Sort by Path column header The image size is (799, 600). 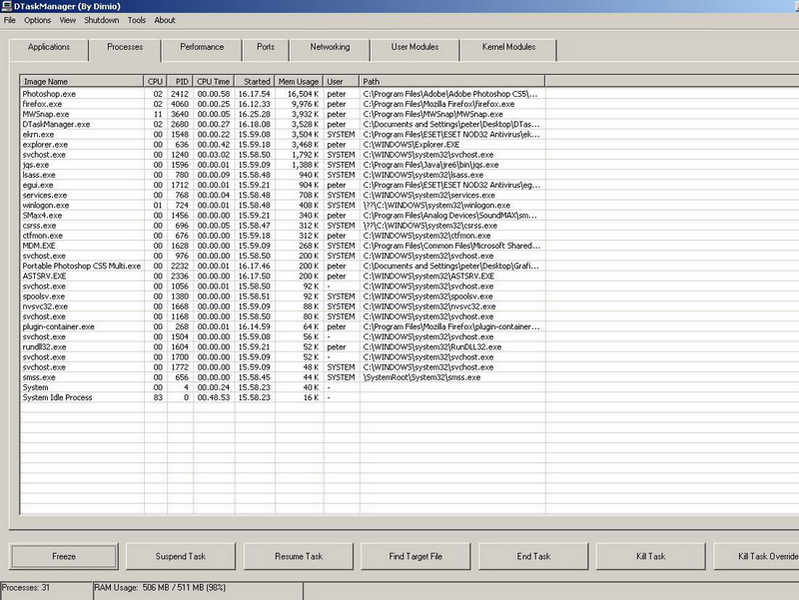452,81
